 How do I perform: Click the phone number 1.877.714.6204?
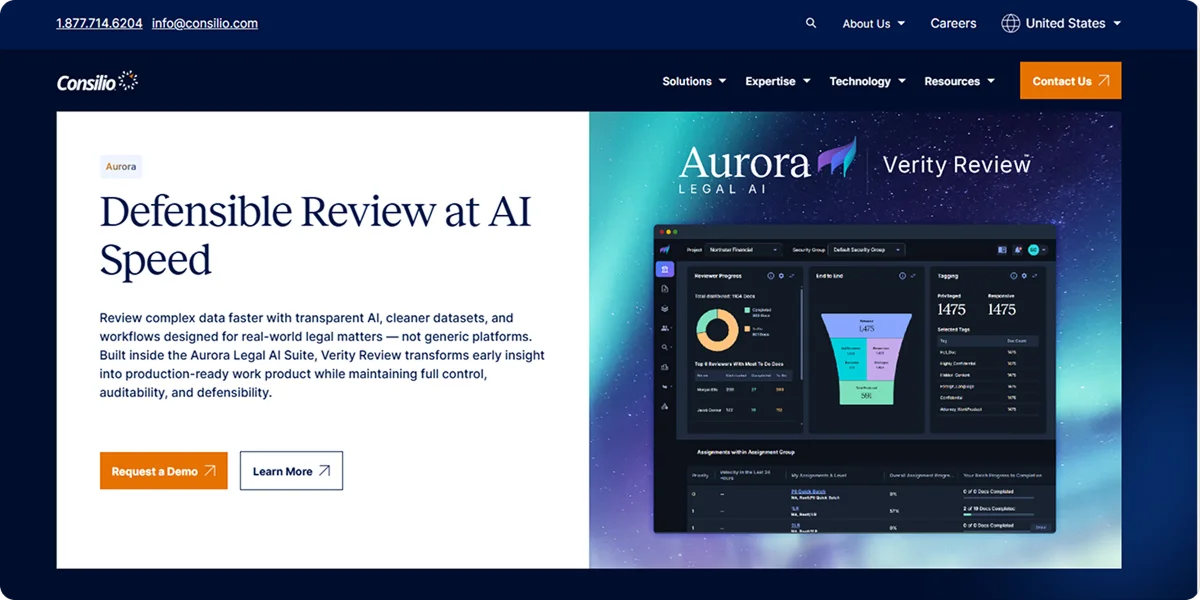99,23
